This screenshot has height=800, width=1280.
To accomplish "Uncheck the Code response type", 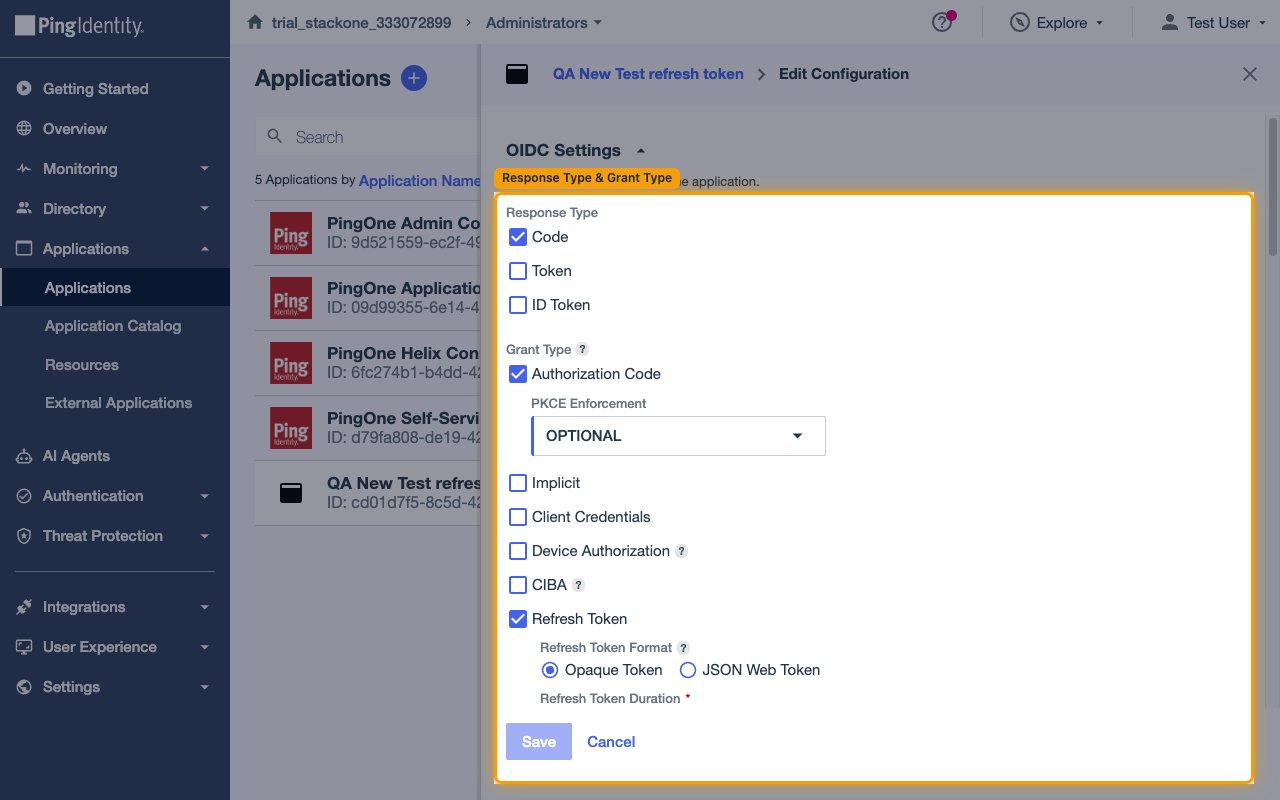I will [518, 237].
